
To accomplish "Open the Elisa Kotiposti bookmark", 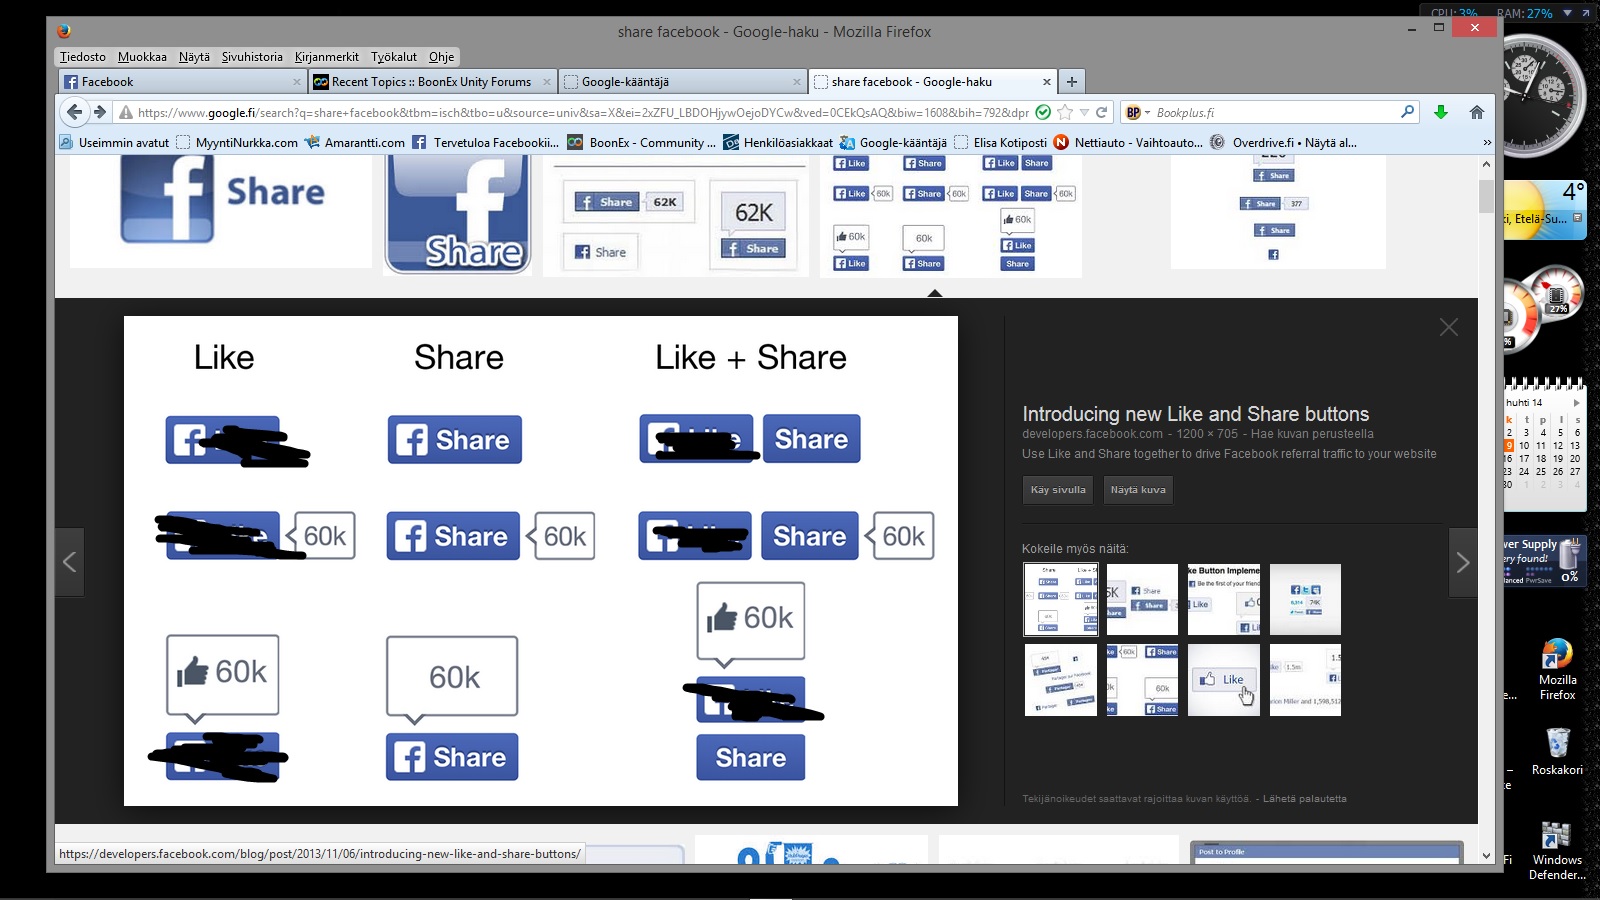I will 1000,142.
